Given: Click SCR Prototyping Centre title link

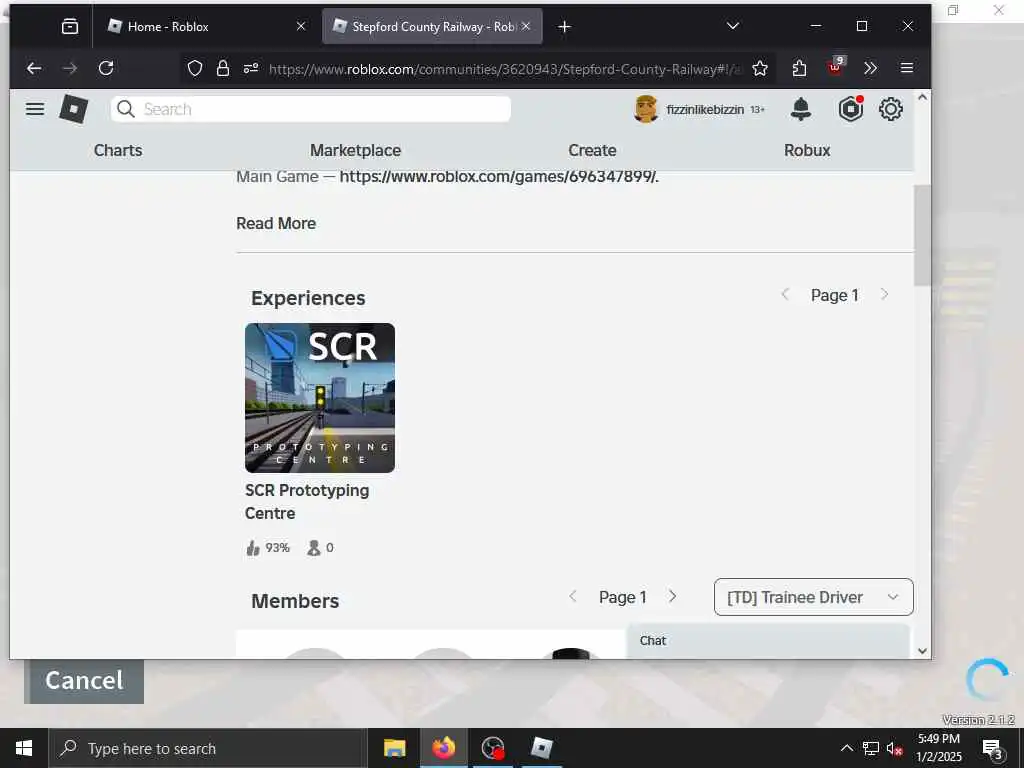Looking at the screenshot, I should 307,502.
